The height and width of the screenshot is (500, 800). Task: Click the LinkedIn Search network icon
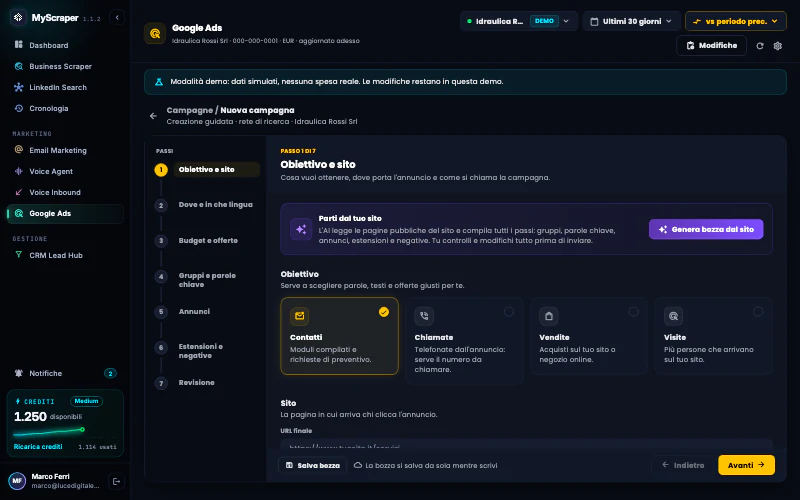click(x=19, y=87)
